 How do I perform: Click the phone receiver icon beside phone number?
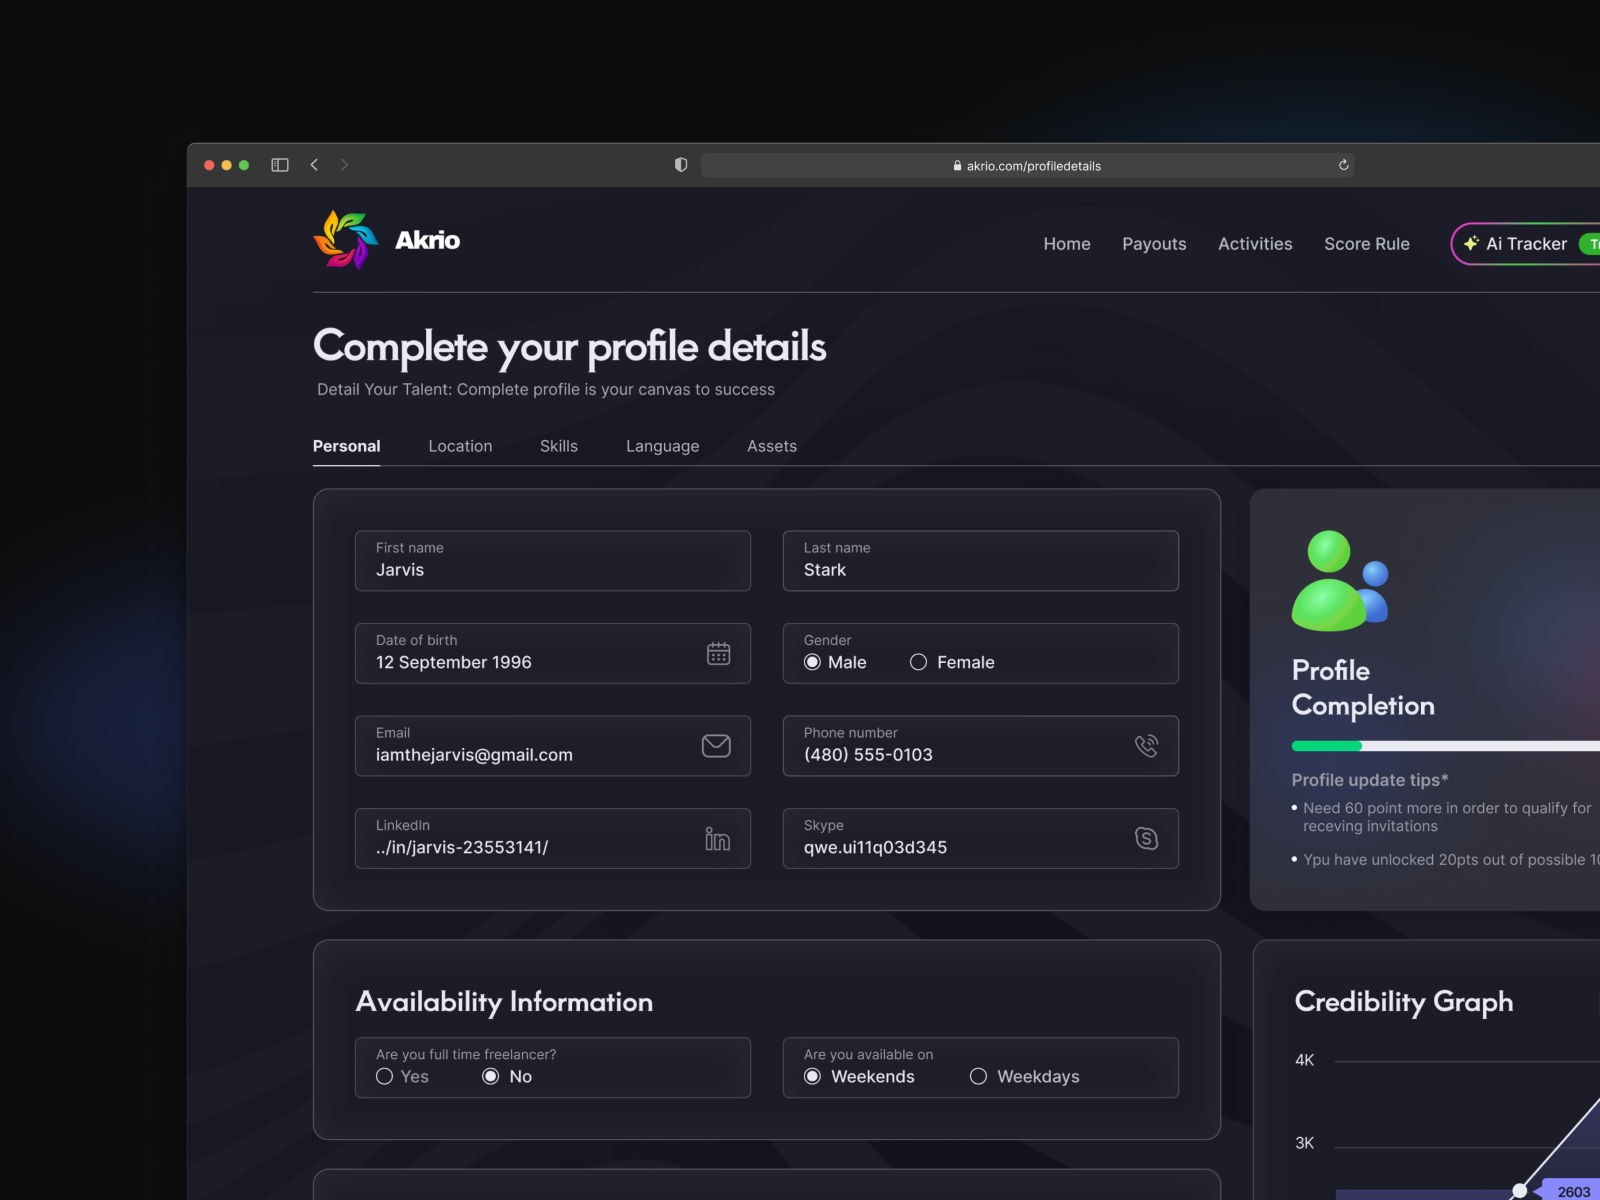click(x=1146, y=745)
